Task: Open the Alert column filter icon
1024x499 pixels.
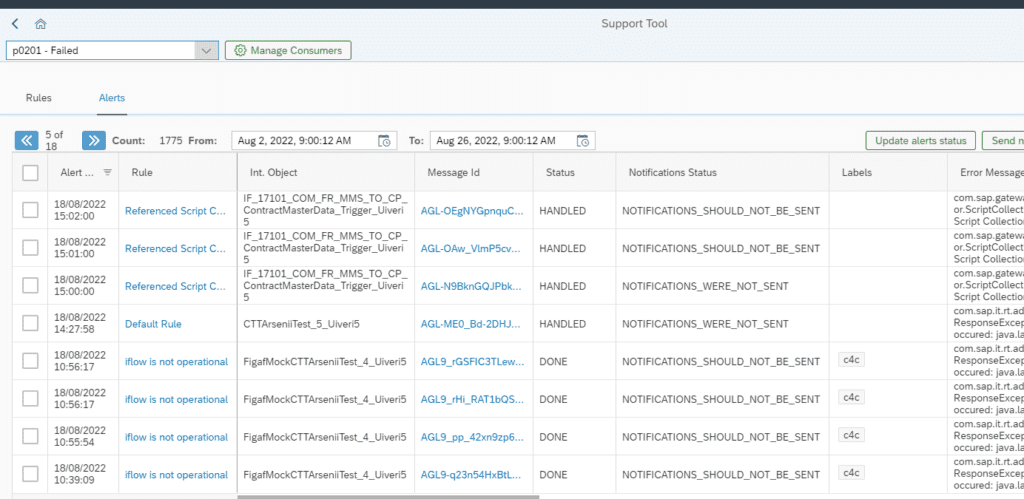Action: click(x=108, y=172)
